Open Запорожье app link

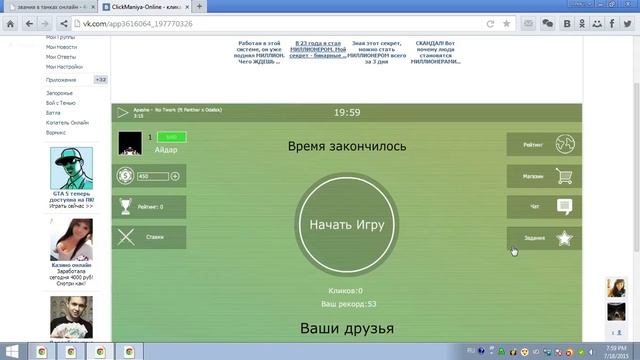pos(59,93)
